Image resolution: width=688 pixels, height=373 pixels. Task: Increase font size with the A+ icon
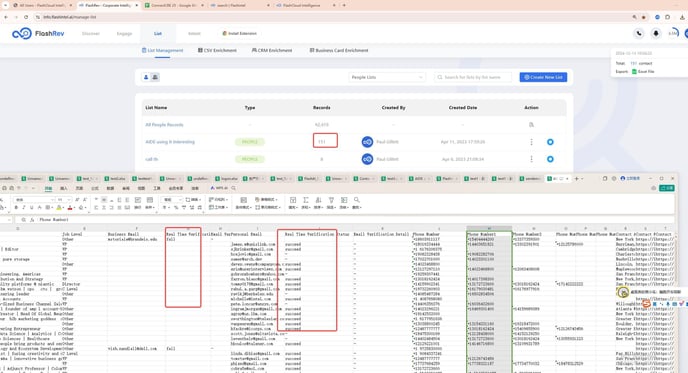[77, 200]
